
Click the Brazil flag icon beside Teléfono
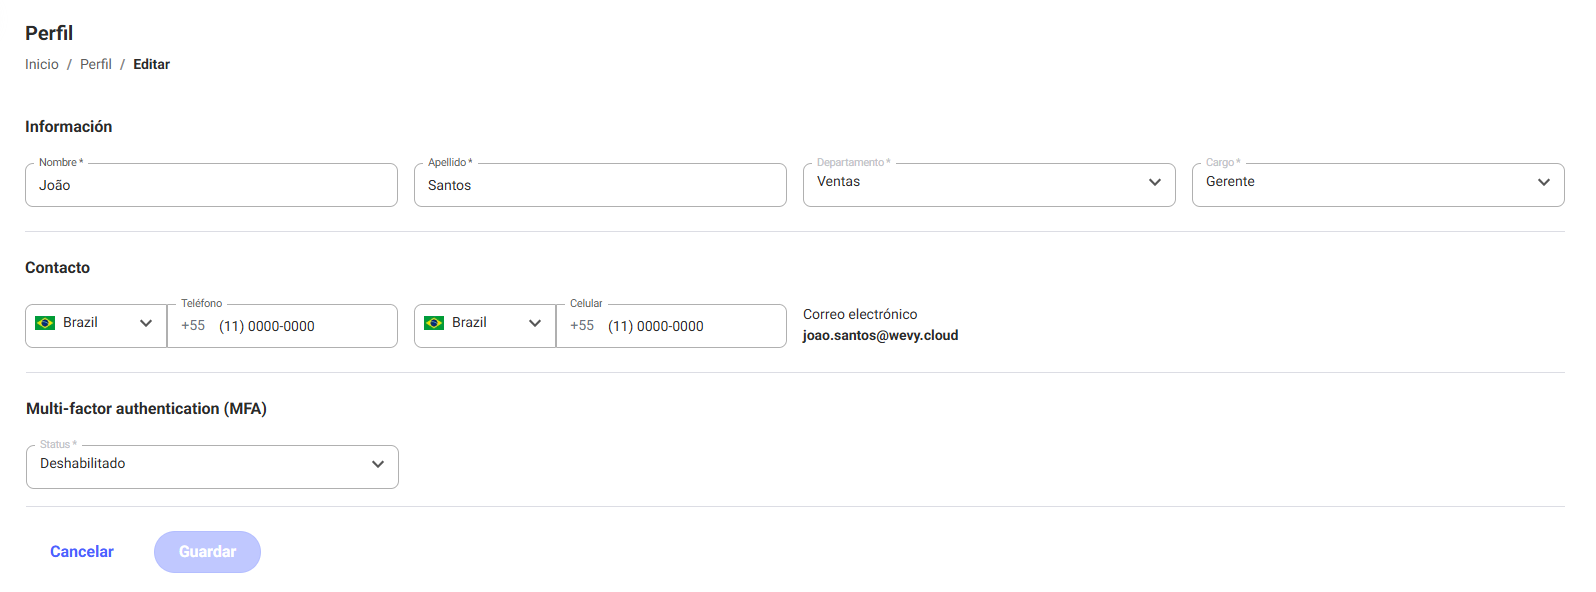click(x=45, y=323)
